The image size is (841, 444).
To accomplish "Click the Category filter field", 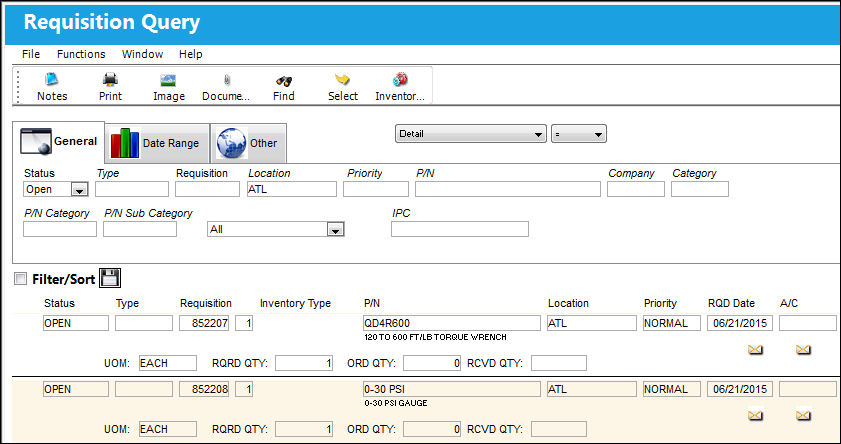I will click(x=700, y=189).
